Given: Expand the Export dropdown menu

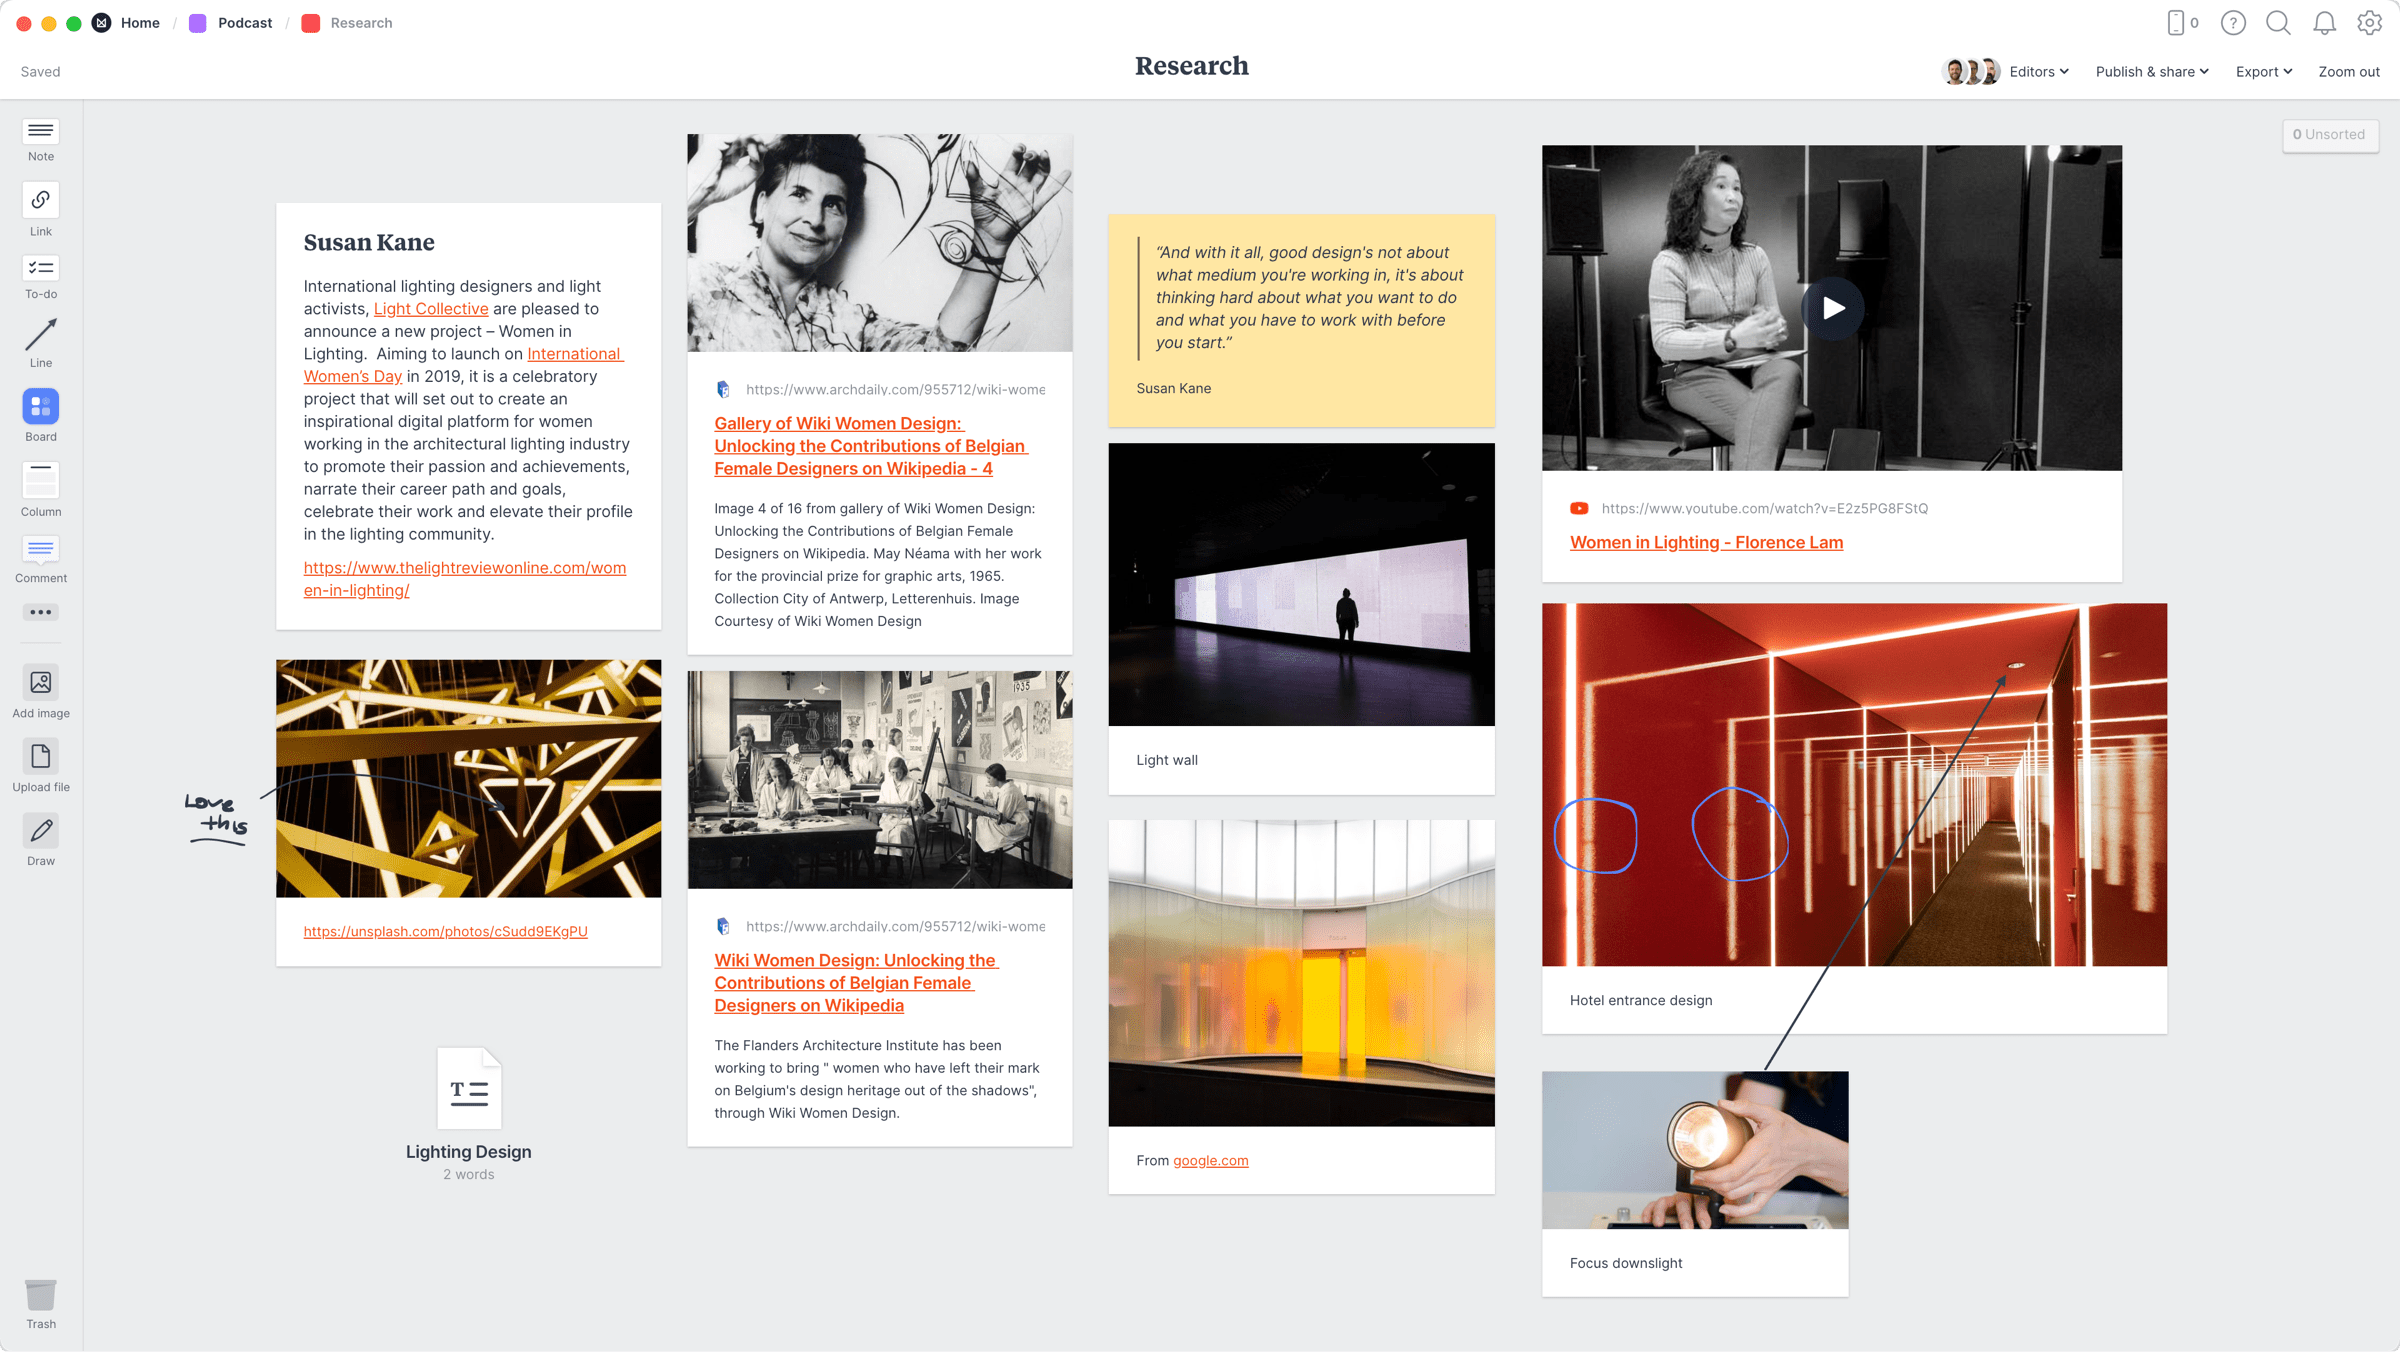Looking at the screenshot, I should pos(2262,69).
